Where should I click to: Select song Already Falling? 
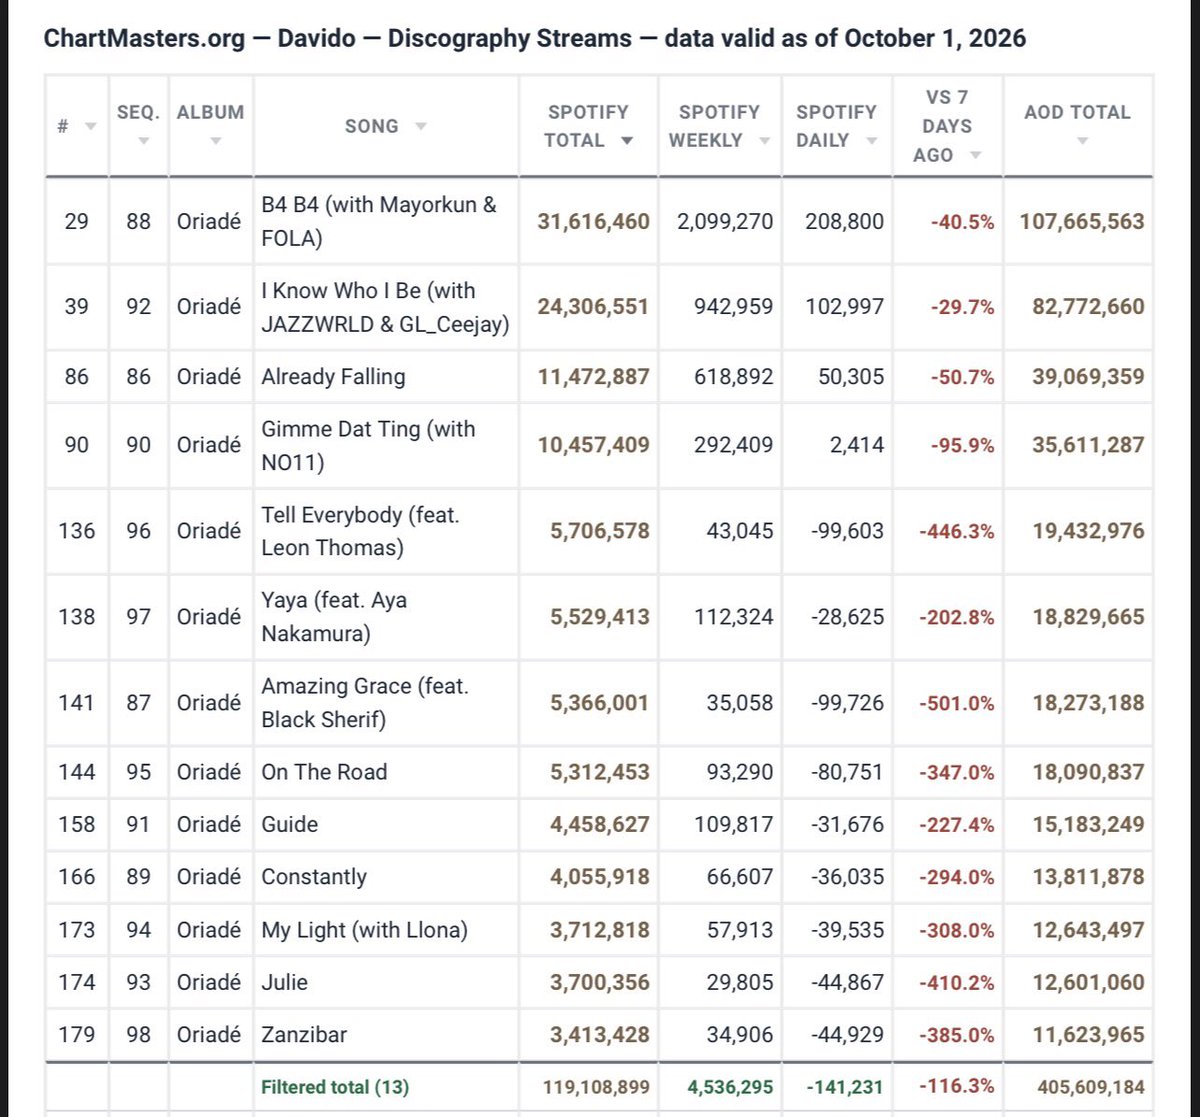[x=333, y=377]
